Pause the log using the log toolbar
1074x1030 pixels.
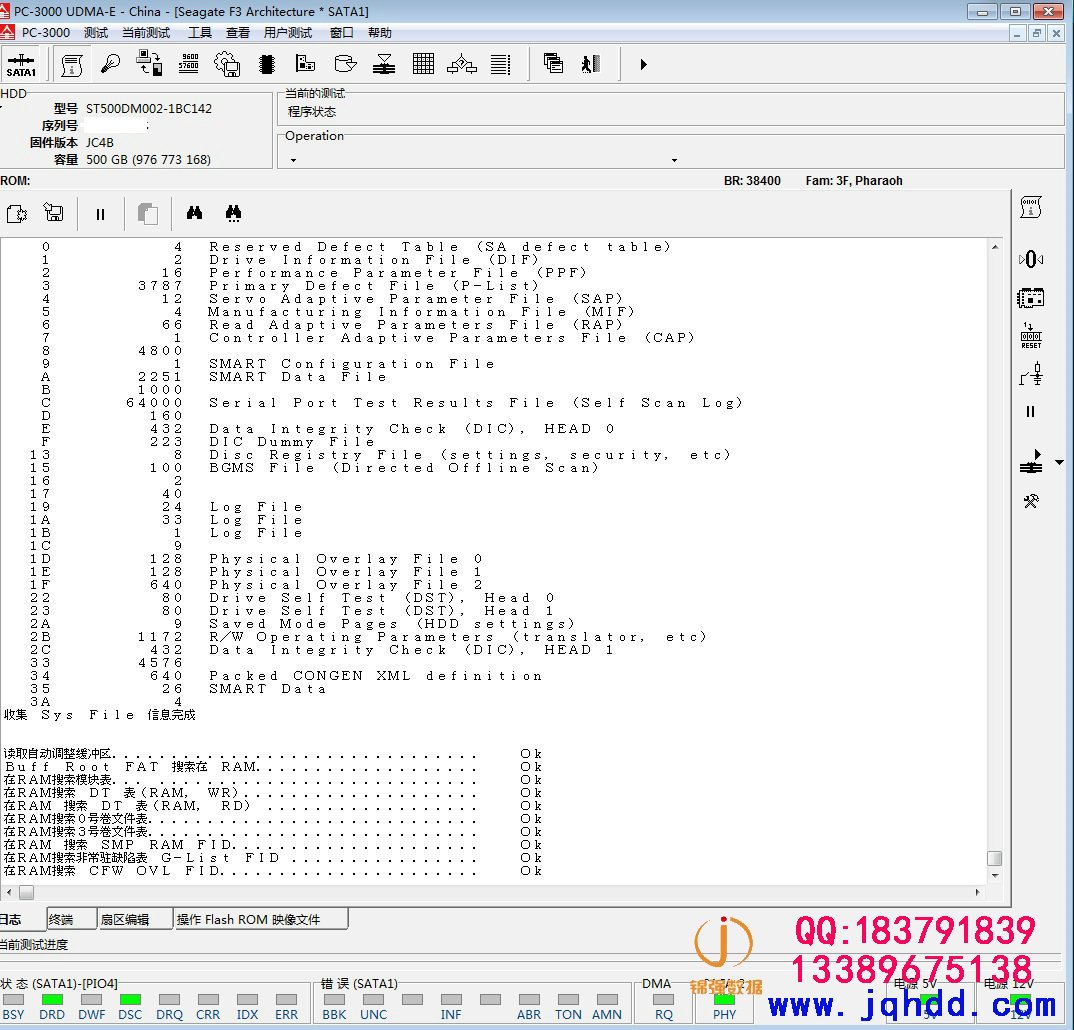point(101,214)
